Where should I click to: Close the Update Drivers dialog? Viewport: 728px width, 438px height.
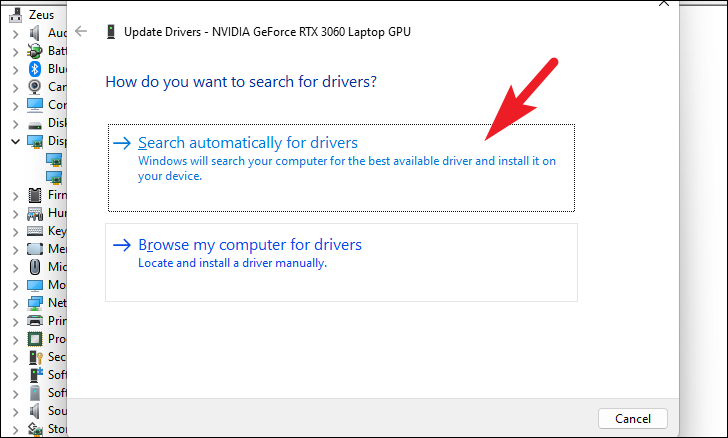click(664, 3)
